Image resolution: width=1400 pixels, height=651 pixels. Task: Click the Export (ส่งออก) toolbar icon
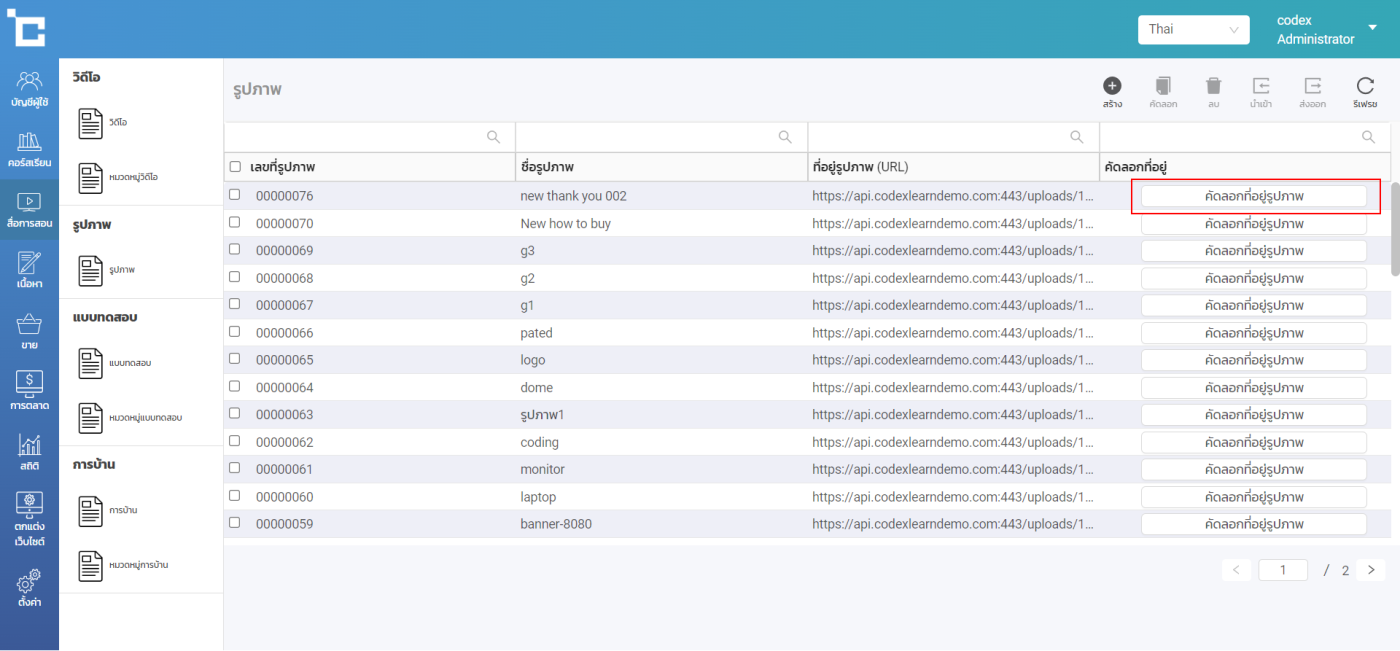tap(1312, 87)
